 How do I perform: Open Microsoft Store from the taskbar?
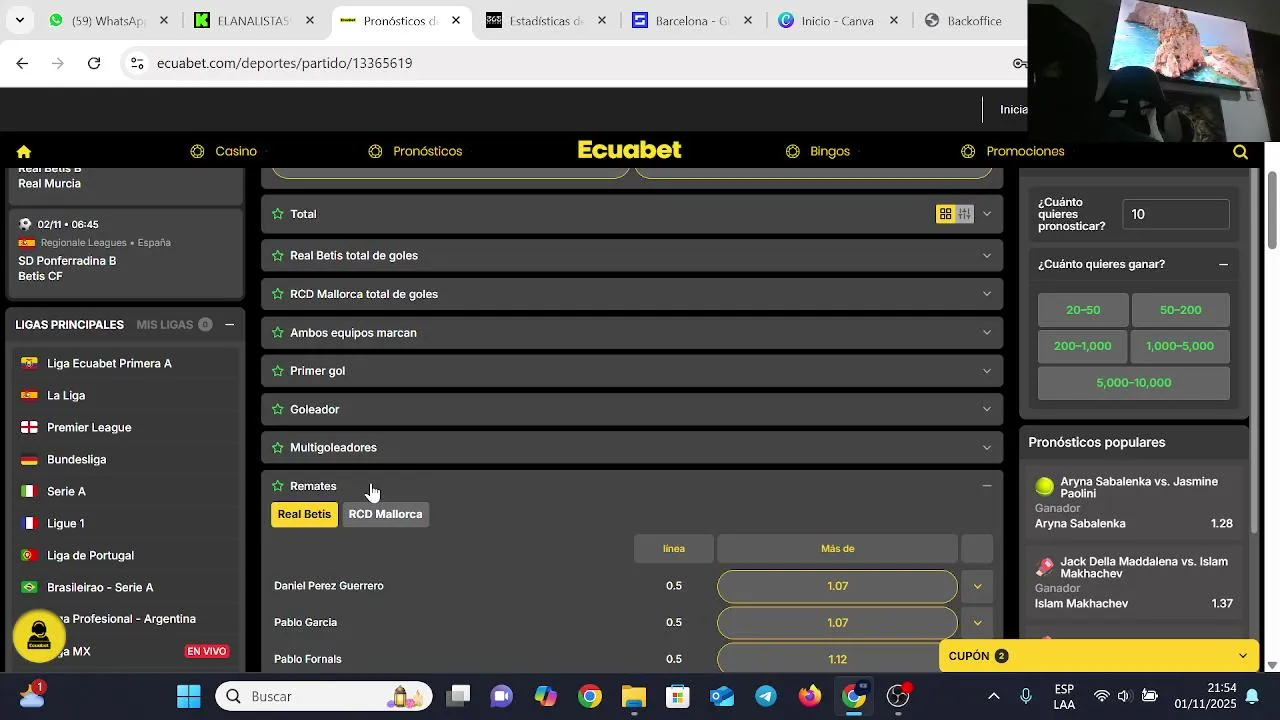click(678, 696)
